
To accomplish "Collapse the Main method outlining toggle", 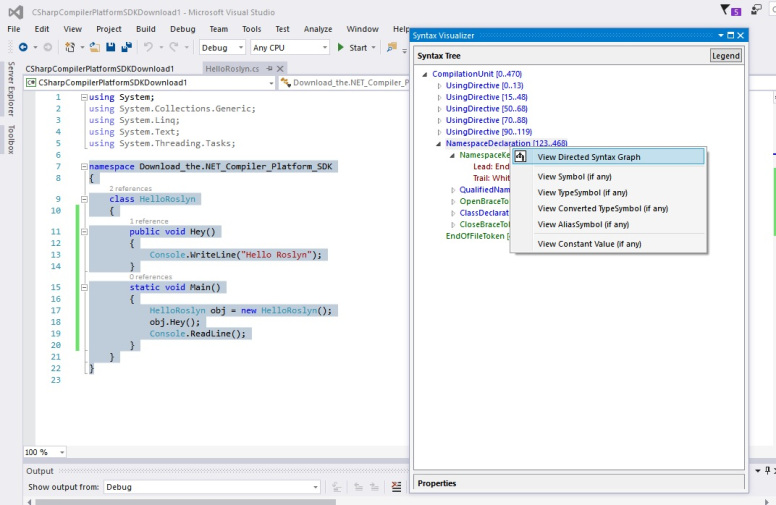I will click(83, 287).
